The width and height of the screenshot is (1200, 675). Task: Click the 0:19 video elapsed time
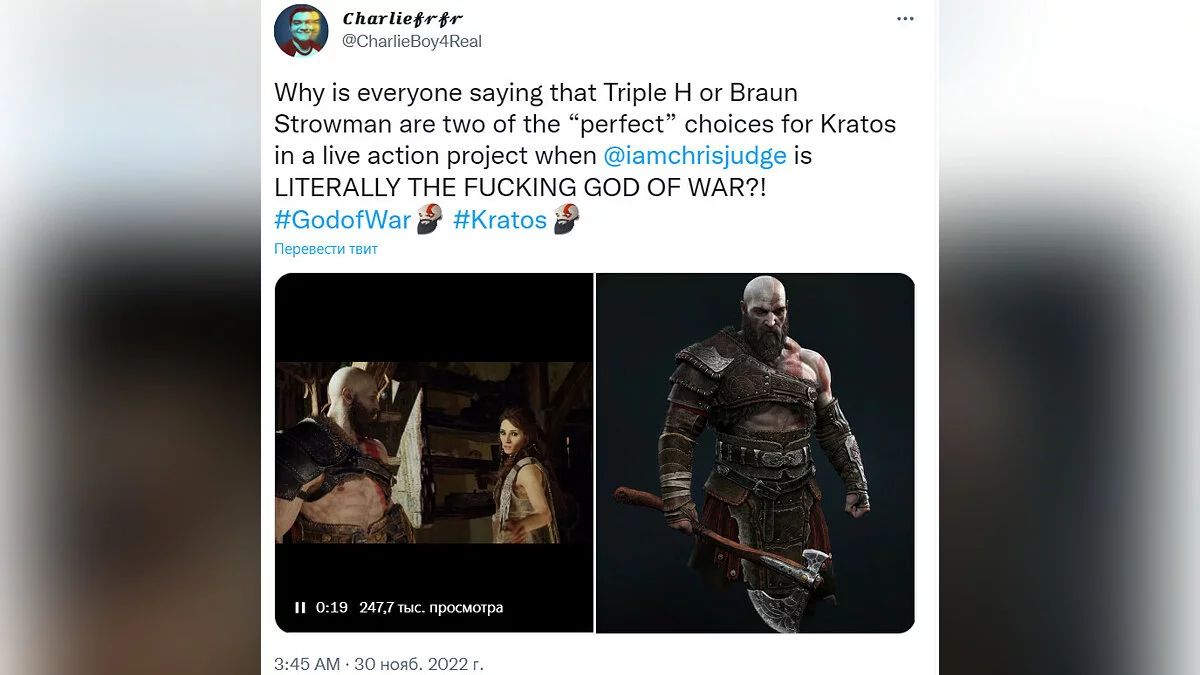coord(331,607)
